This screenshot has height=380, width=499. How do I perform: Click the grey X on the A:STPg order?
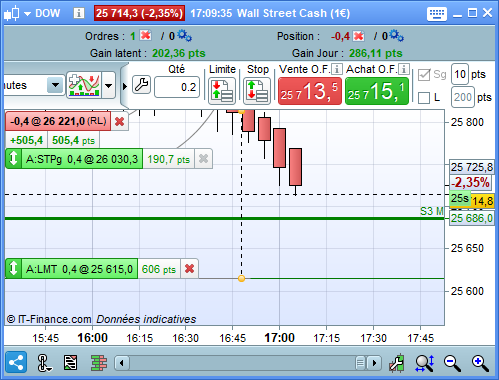[203, 159]
